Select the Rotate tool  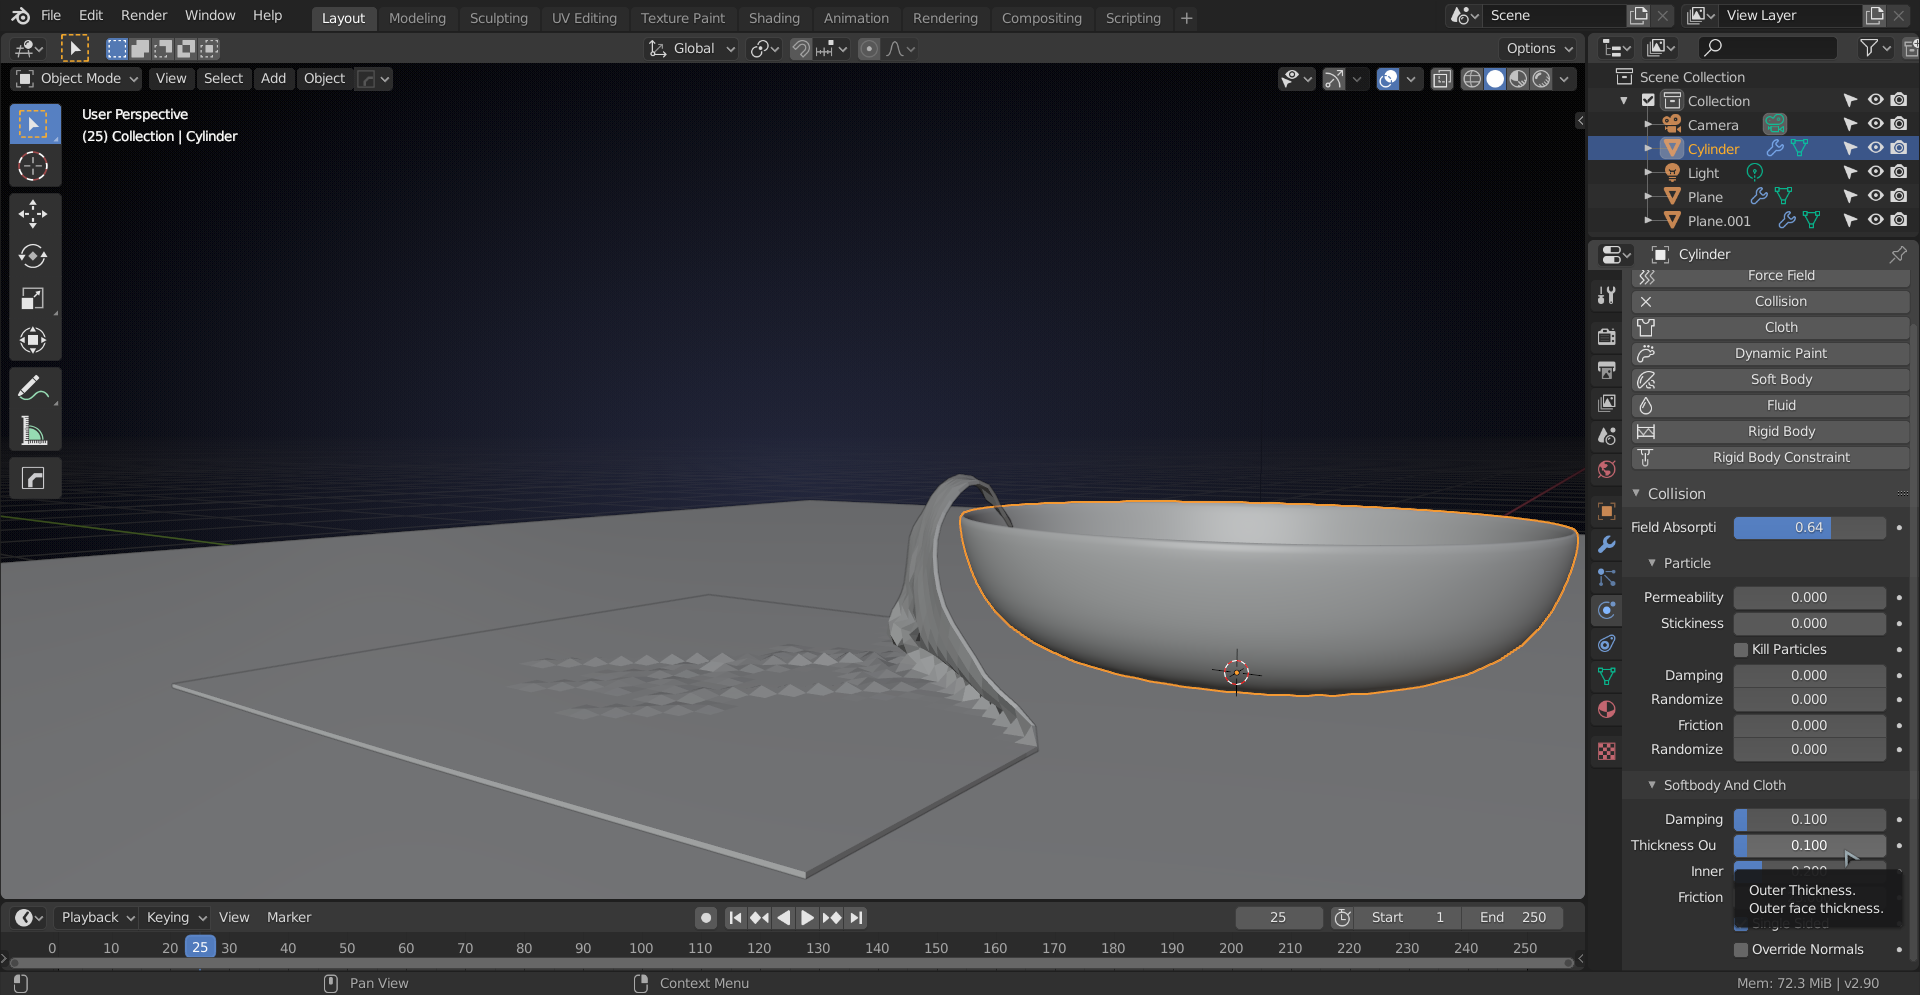[x=34, y=256]
